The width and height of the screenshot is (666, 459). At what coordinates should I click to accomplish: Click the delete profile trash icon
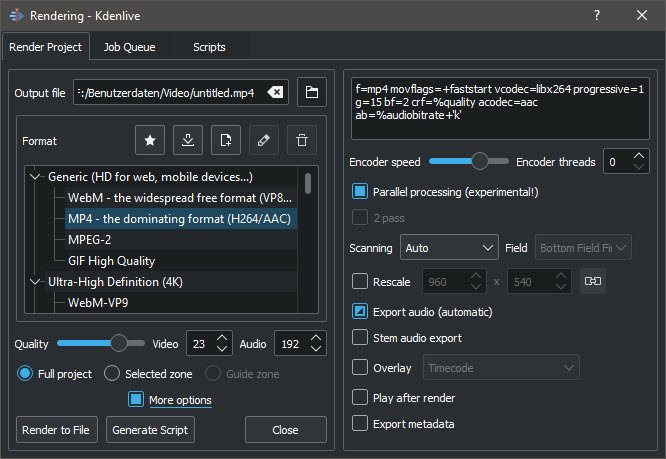302,141
